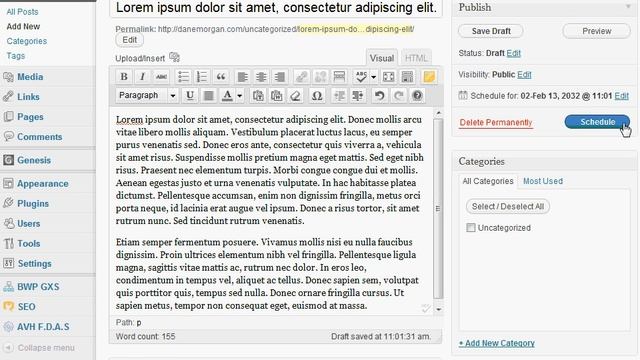Remove formatting with eraser icon

pyautogui.click(x=295, y=96)
